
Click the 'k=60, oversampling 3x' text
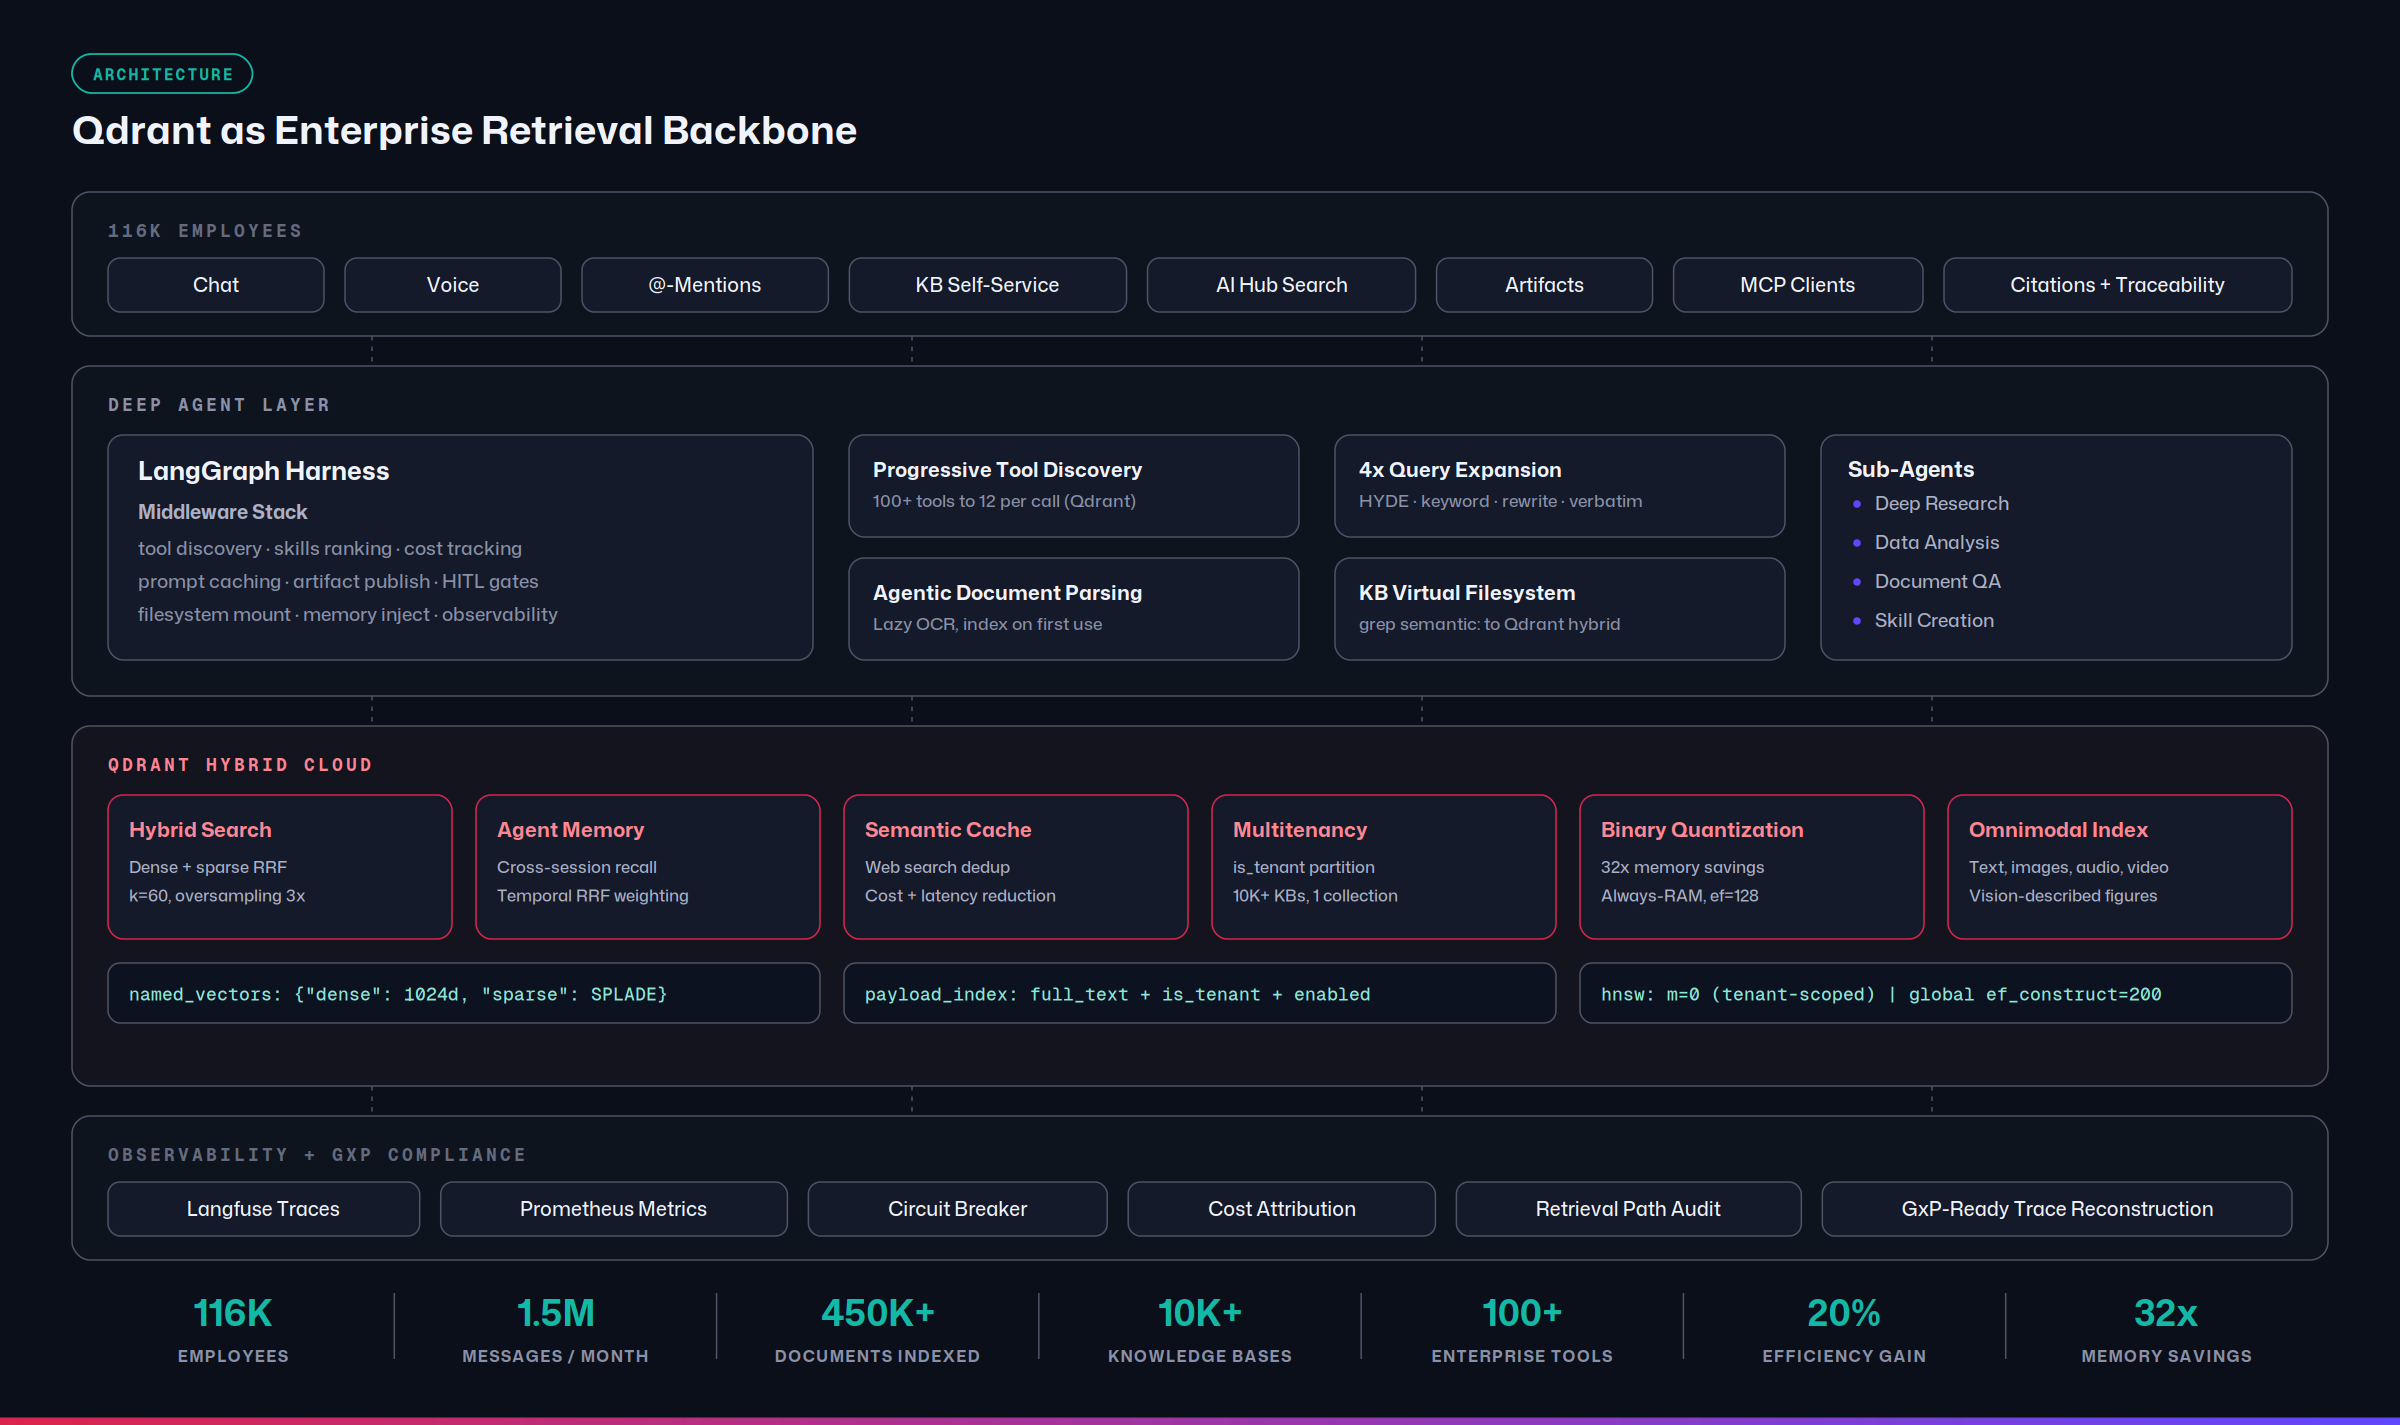[x=217, y=896]
